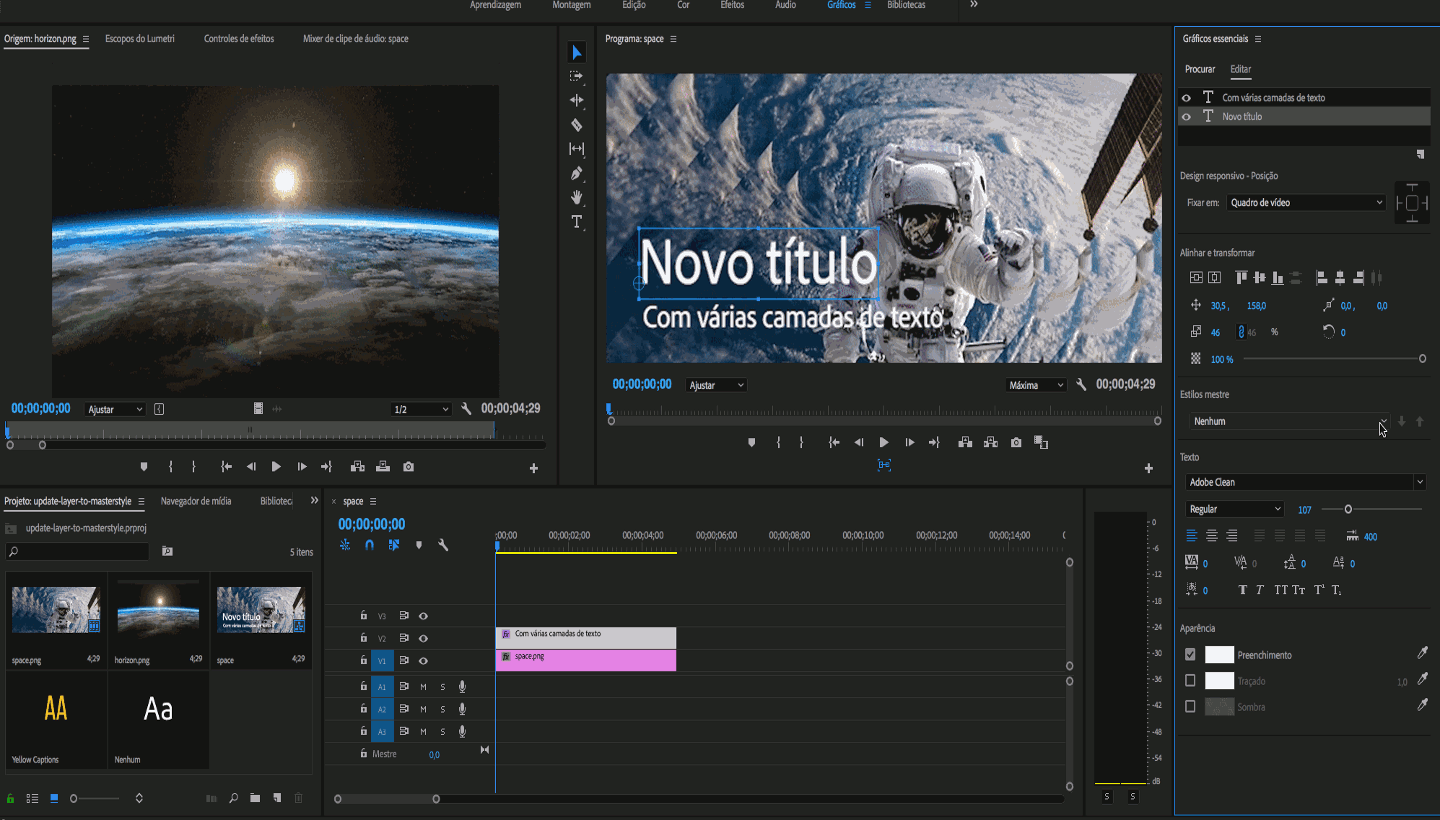Hide the 'Novo título' text layer
Screen dimensions: 1440x820
point(1187,117)
